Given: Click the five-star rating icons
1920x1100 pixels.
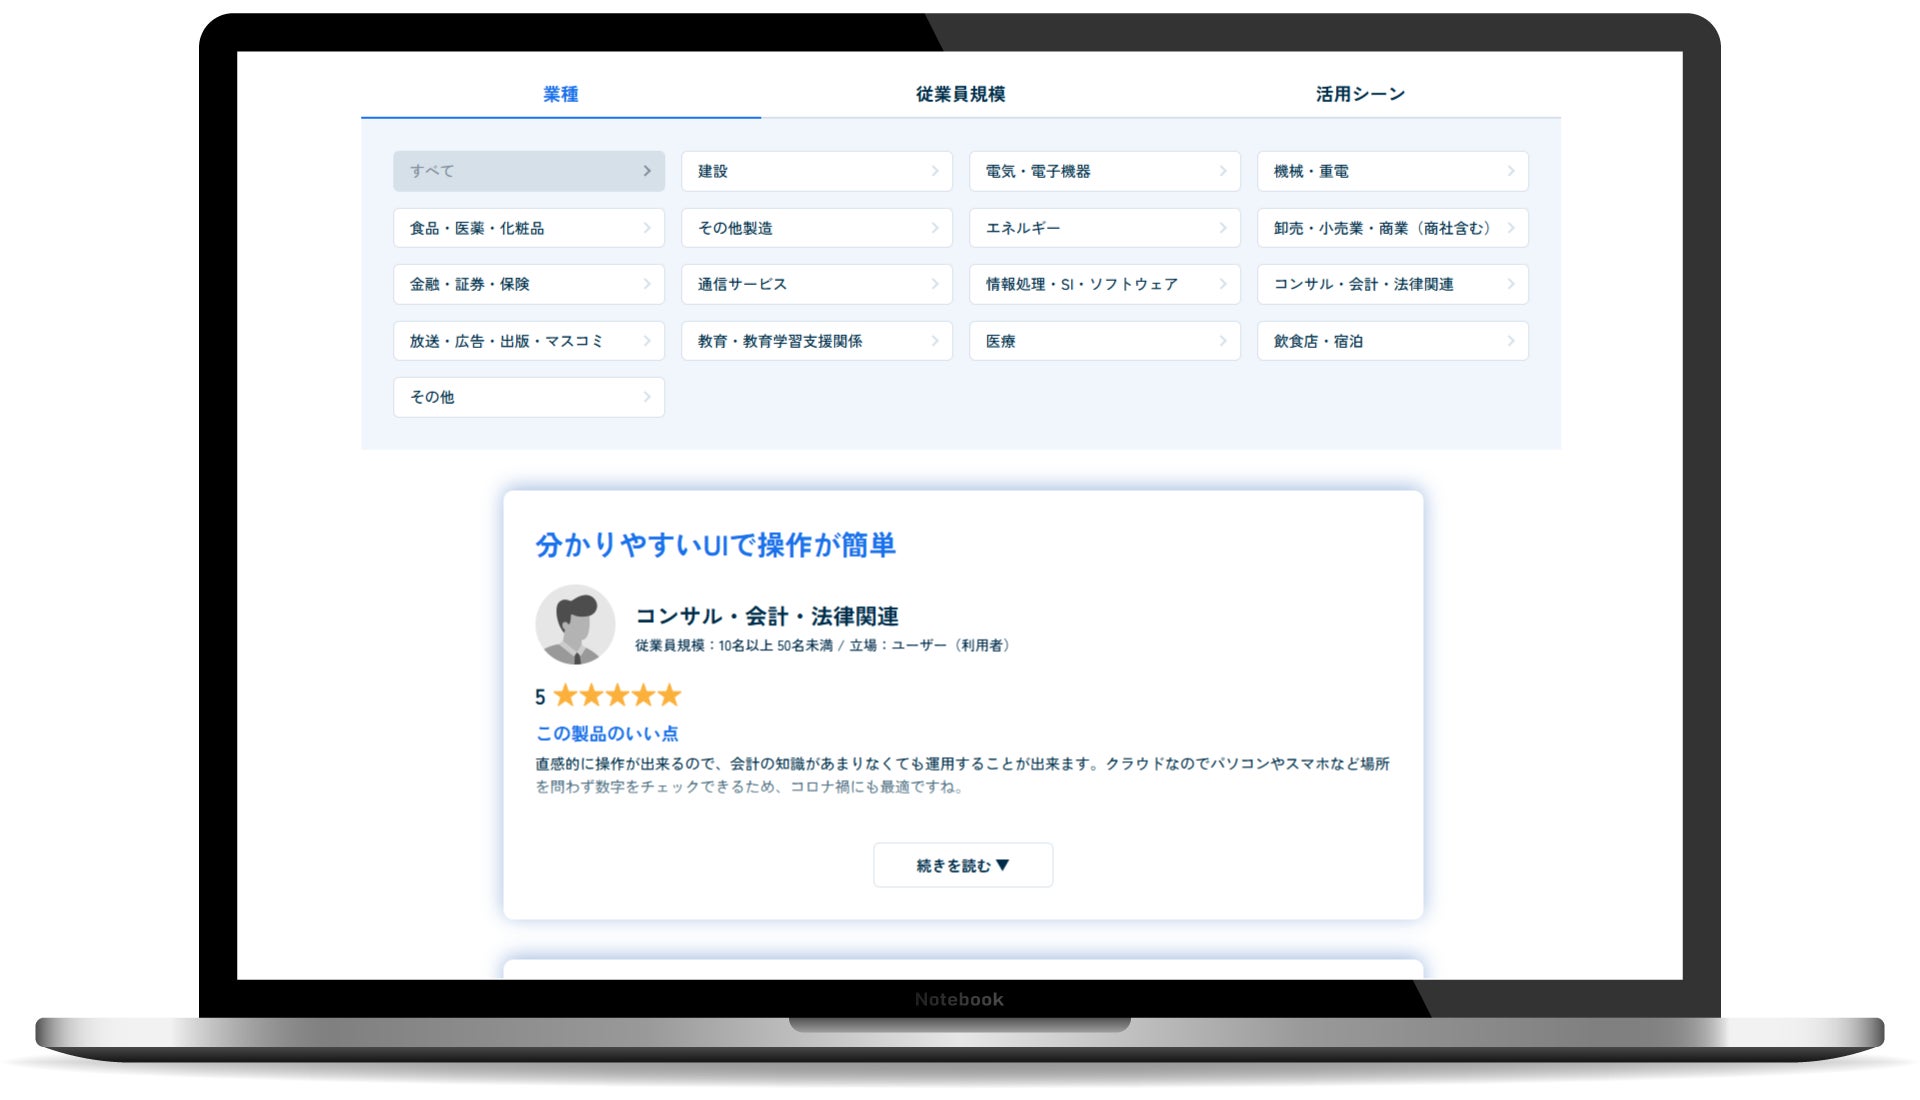Looking at the screenshot, I should click(x=617, y=695).
